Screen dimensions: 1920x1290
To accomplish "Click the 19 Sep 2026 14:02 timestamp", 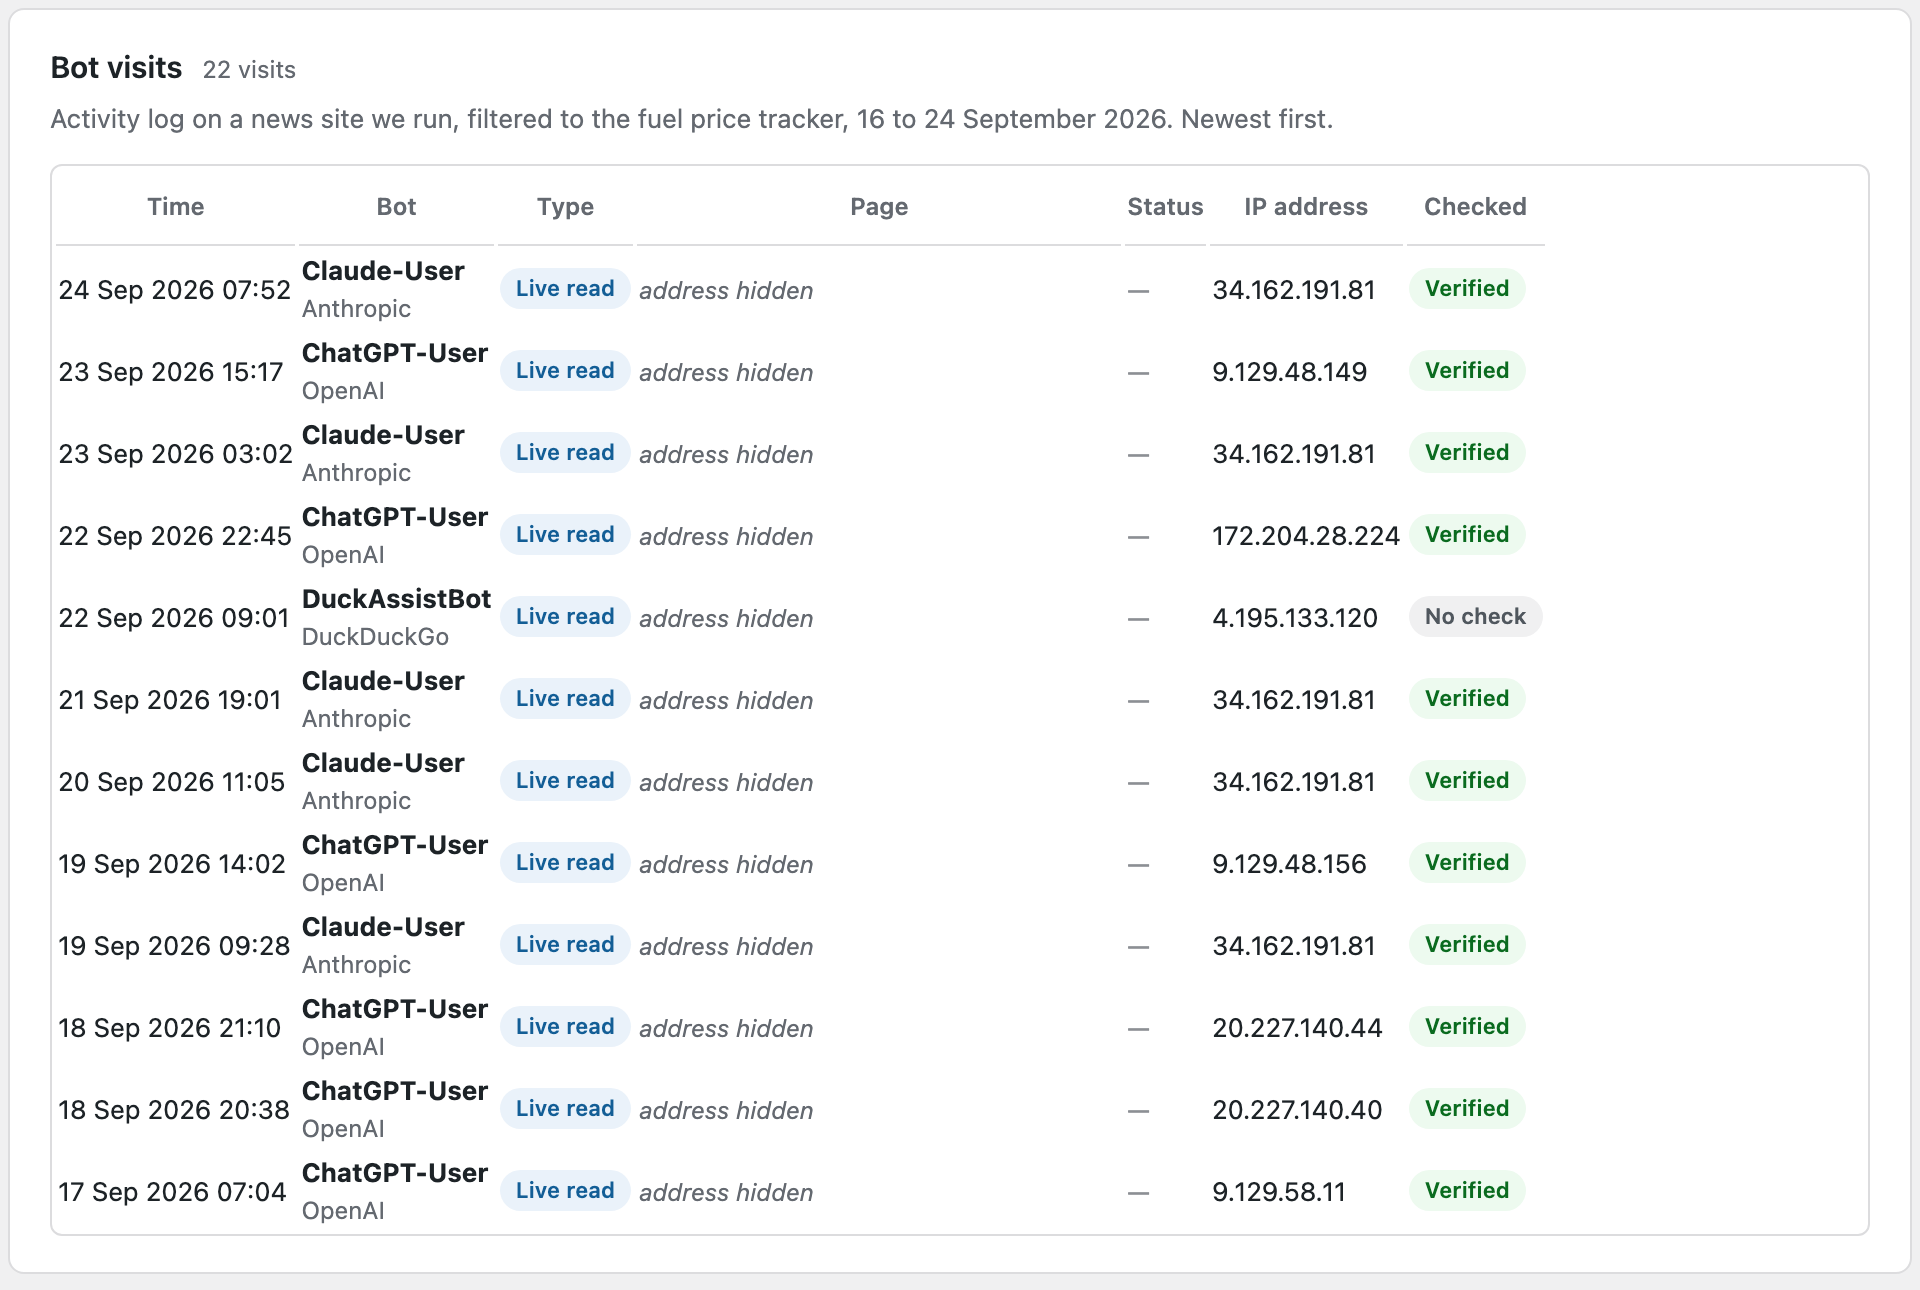I will pos(172,864).
